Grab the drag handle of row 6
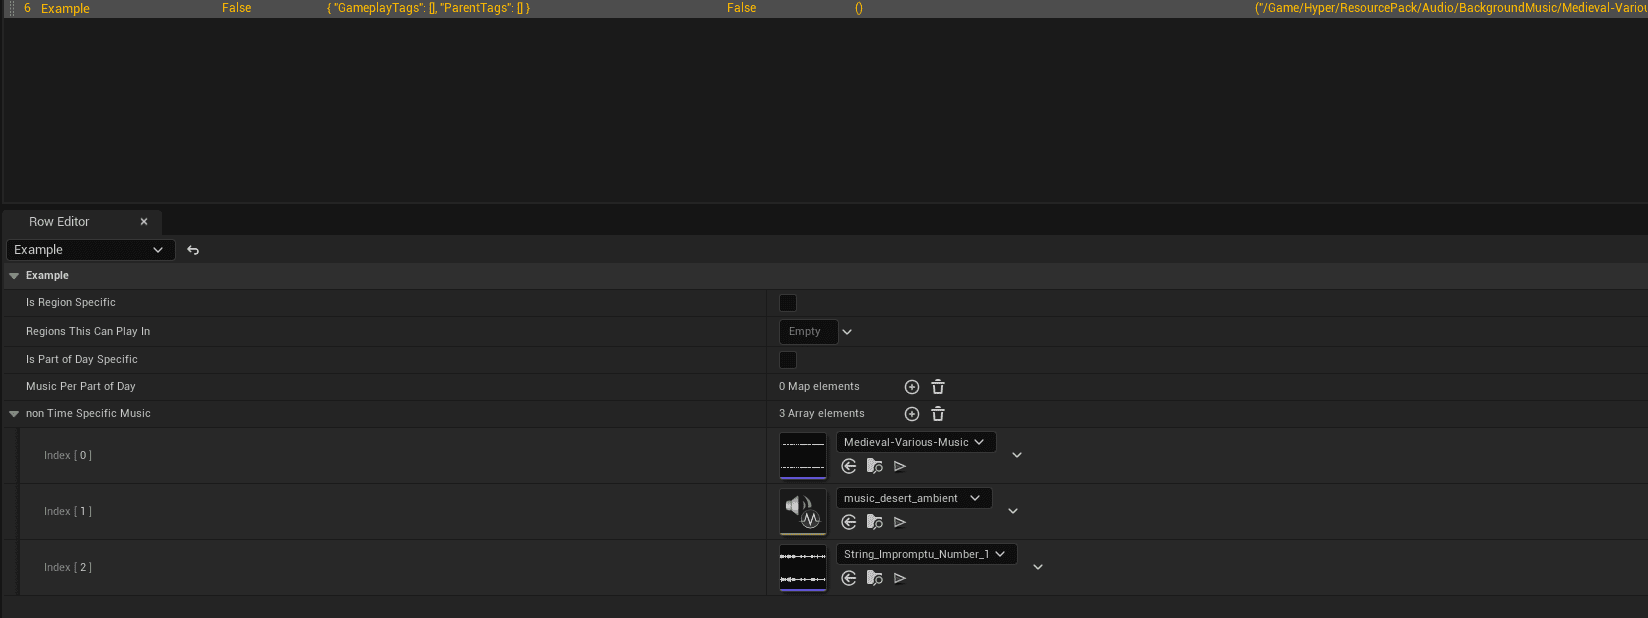1648x618 pixels. [12, 8]
